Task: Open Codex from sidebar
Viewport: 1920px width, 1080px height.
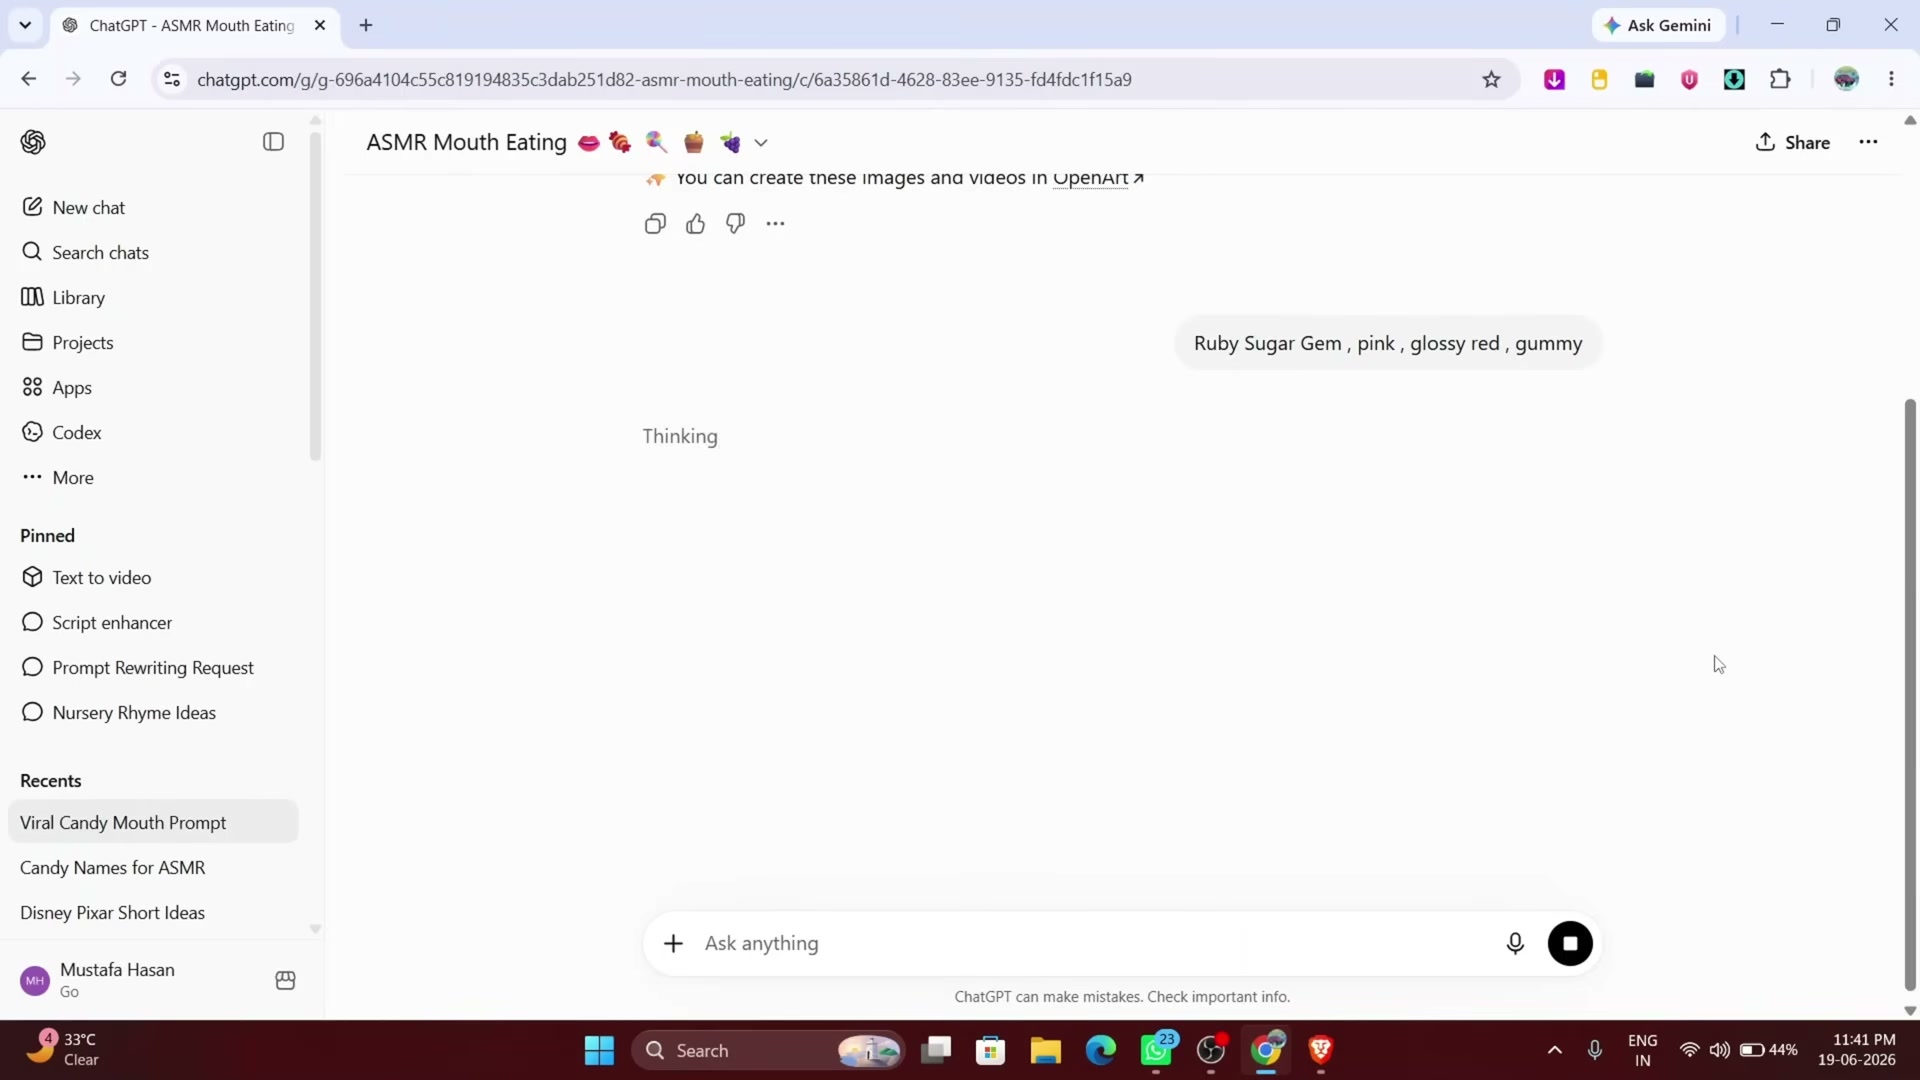Action: click(x=153, y=432)
